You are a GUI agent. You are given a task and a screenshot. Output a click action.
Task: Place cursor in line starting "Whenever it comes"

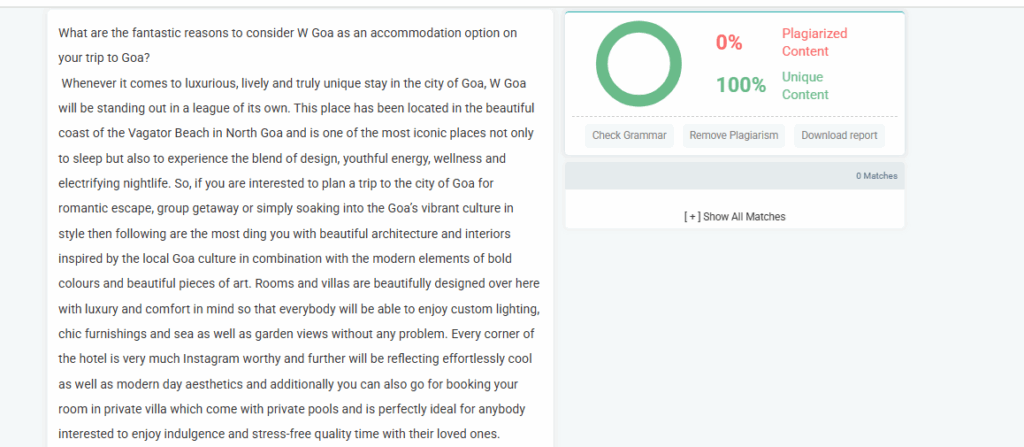point(289,82)
